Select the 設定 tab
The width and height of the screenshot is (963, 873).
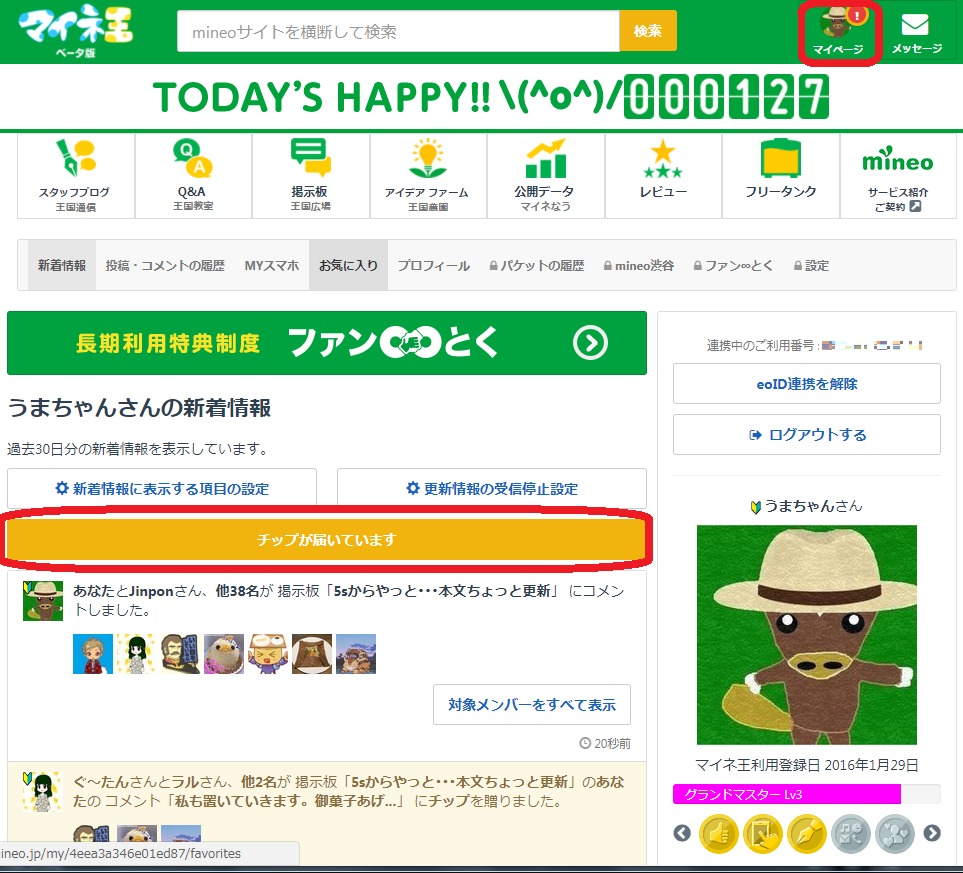(x=811, y=265)
